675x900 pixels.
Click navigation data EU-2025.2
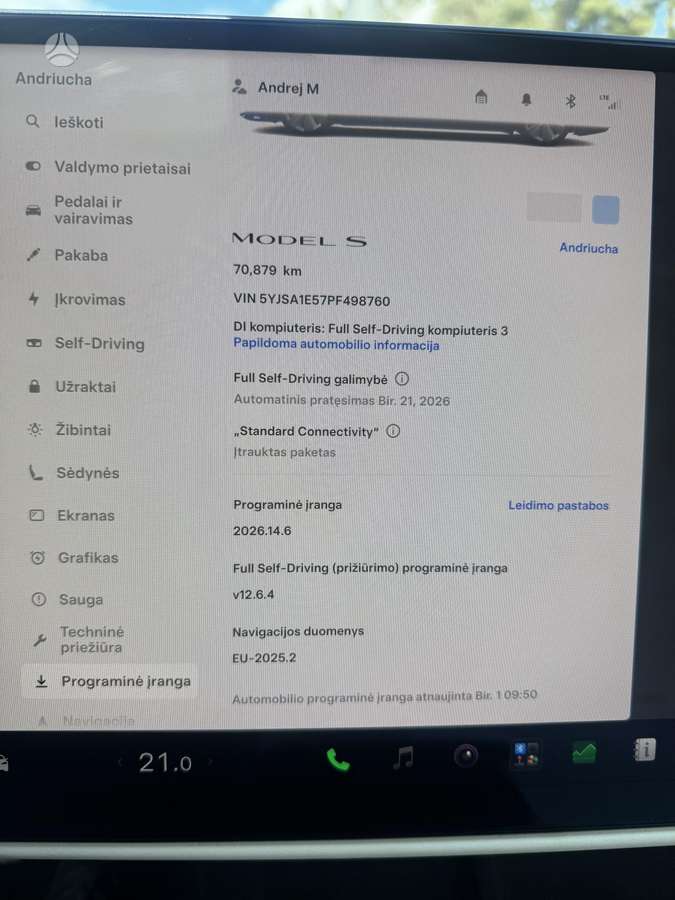pyautogui.click(x=264, y=658)
